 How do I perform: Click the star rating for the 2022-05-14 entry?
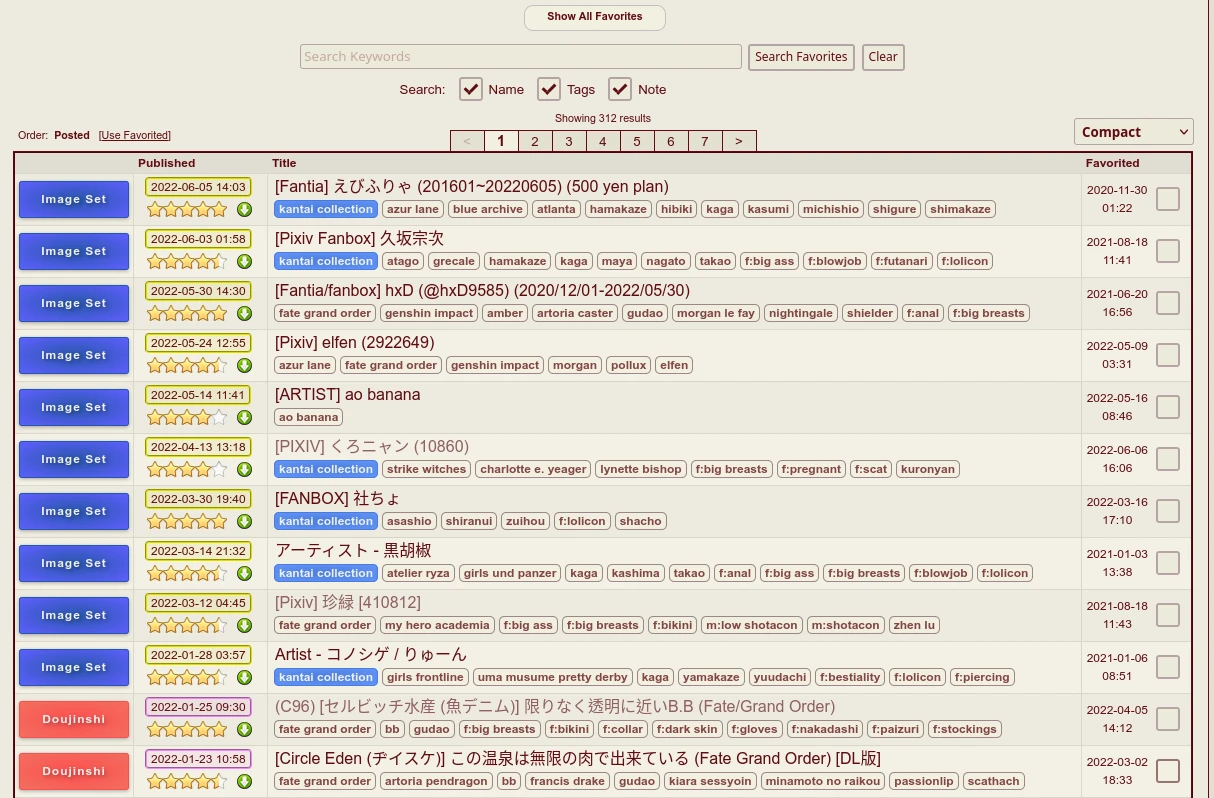click(187, 417)
